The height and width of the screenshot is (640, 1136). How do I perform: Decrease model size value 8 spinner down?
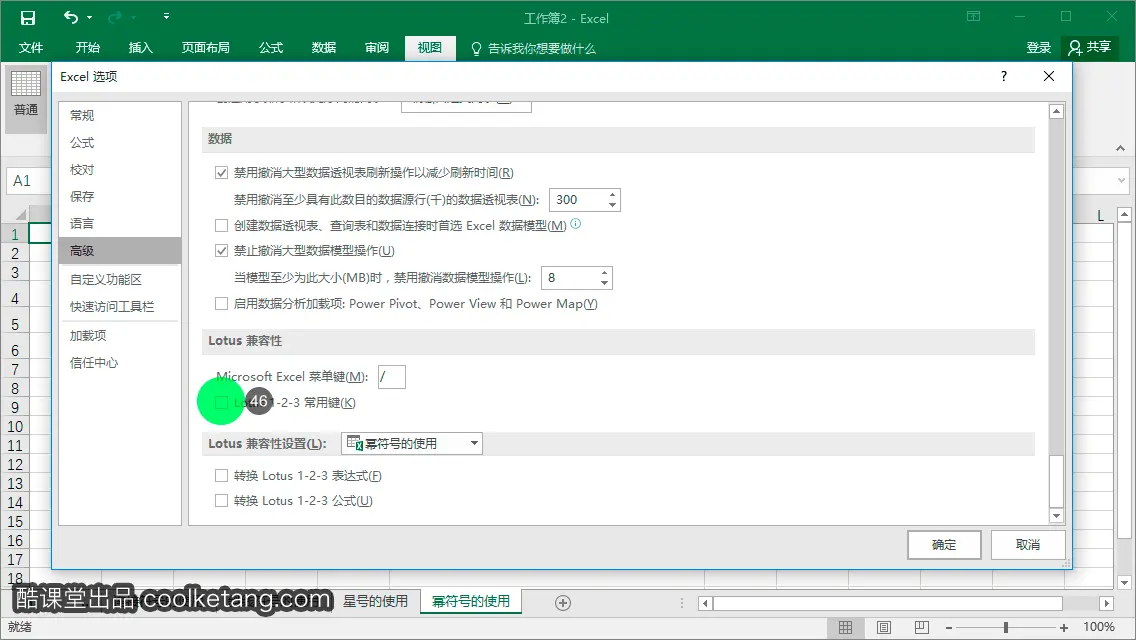point(604,283)
